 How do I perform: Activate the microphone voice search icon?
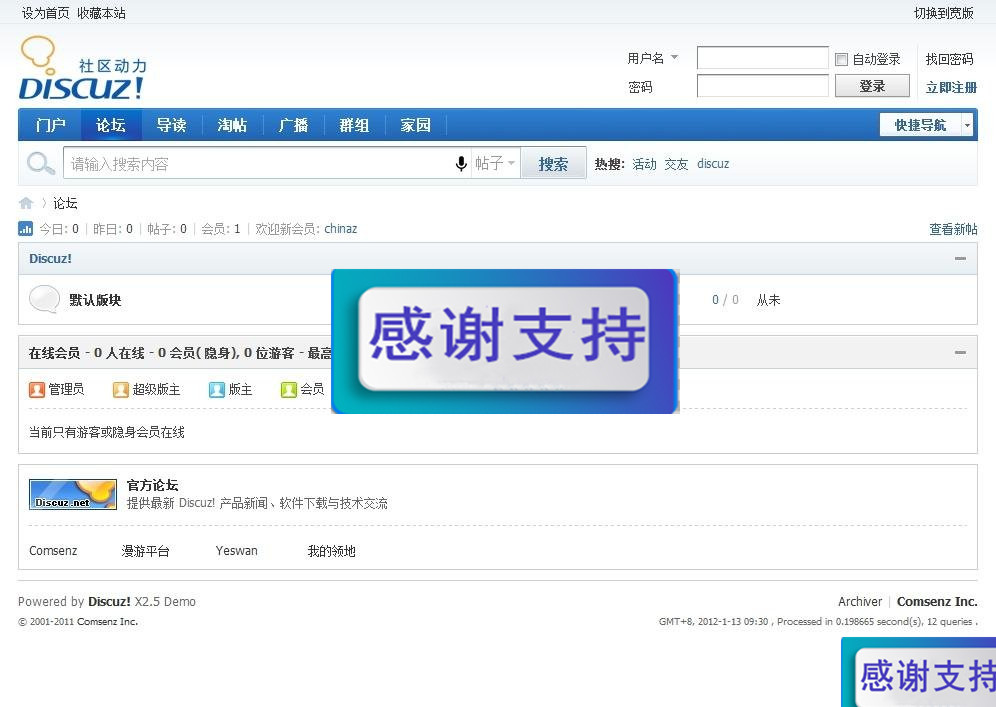462,164
